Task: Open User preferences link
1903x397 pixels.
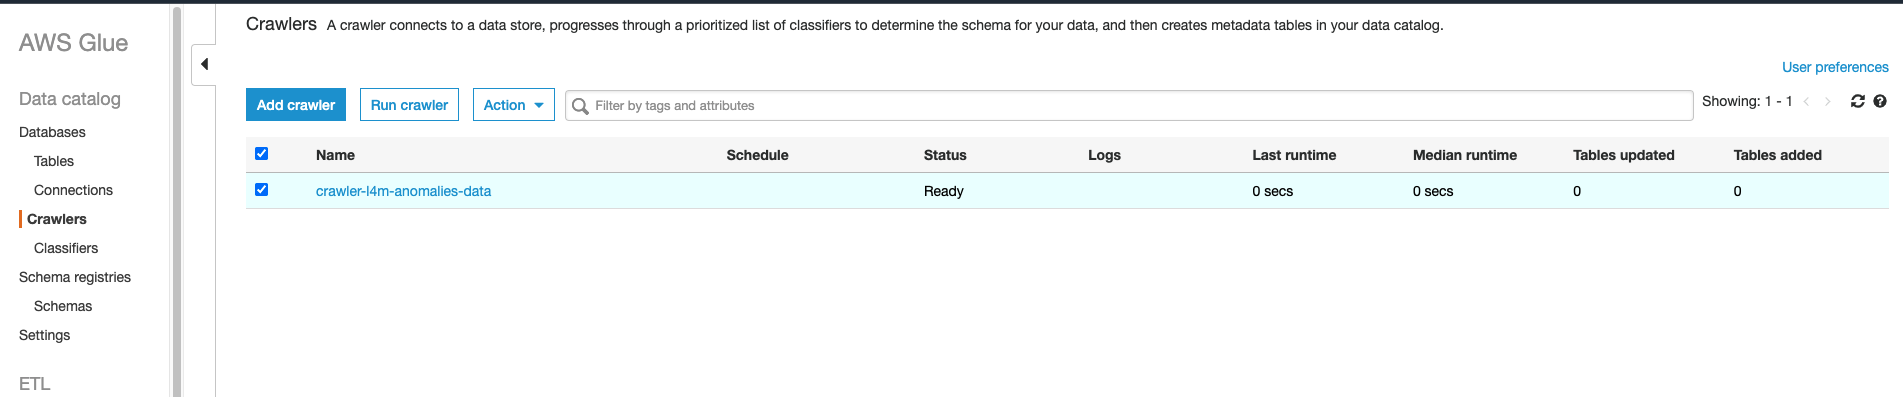Action: click(x=1835, y=67)
